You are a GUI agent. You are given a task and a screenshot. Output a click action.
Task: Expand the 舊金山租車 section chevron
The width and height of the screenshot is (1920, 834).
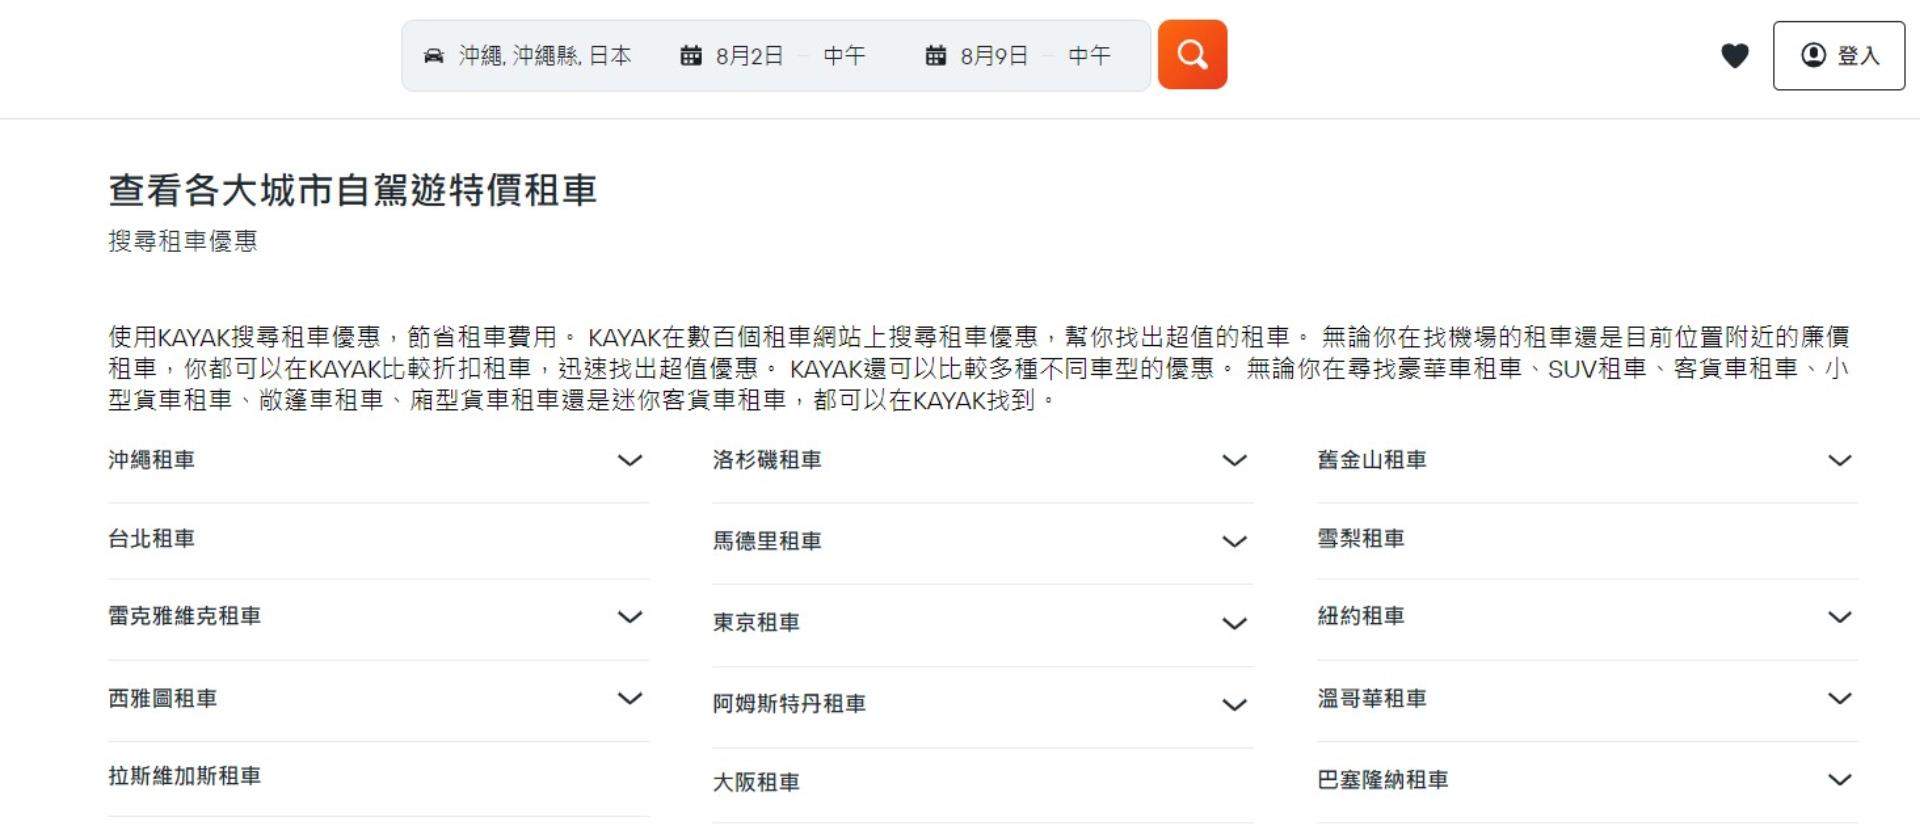click(x=1840, y=460)
